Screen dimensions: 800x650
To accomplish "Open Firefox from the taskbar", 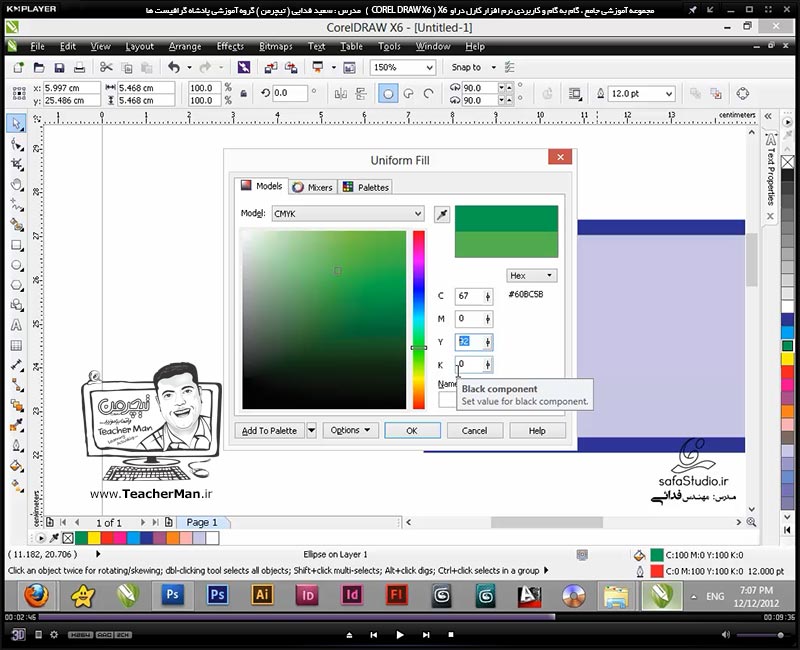I will click(x=37, y=595).
